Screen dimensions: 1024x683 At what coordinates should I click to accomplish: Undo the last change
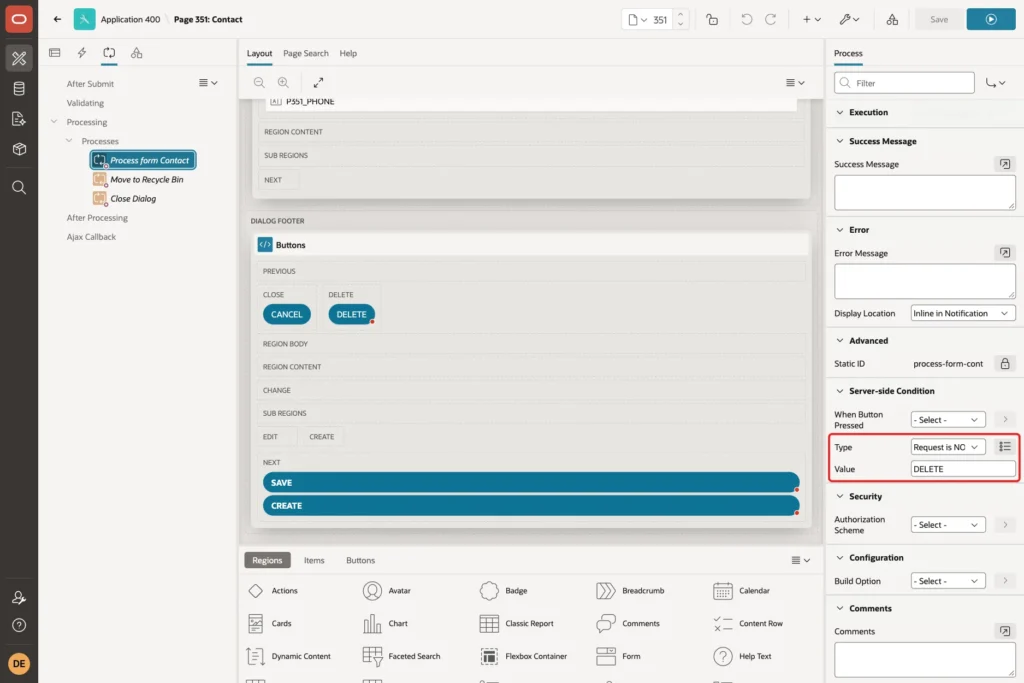746,20
